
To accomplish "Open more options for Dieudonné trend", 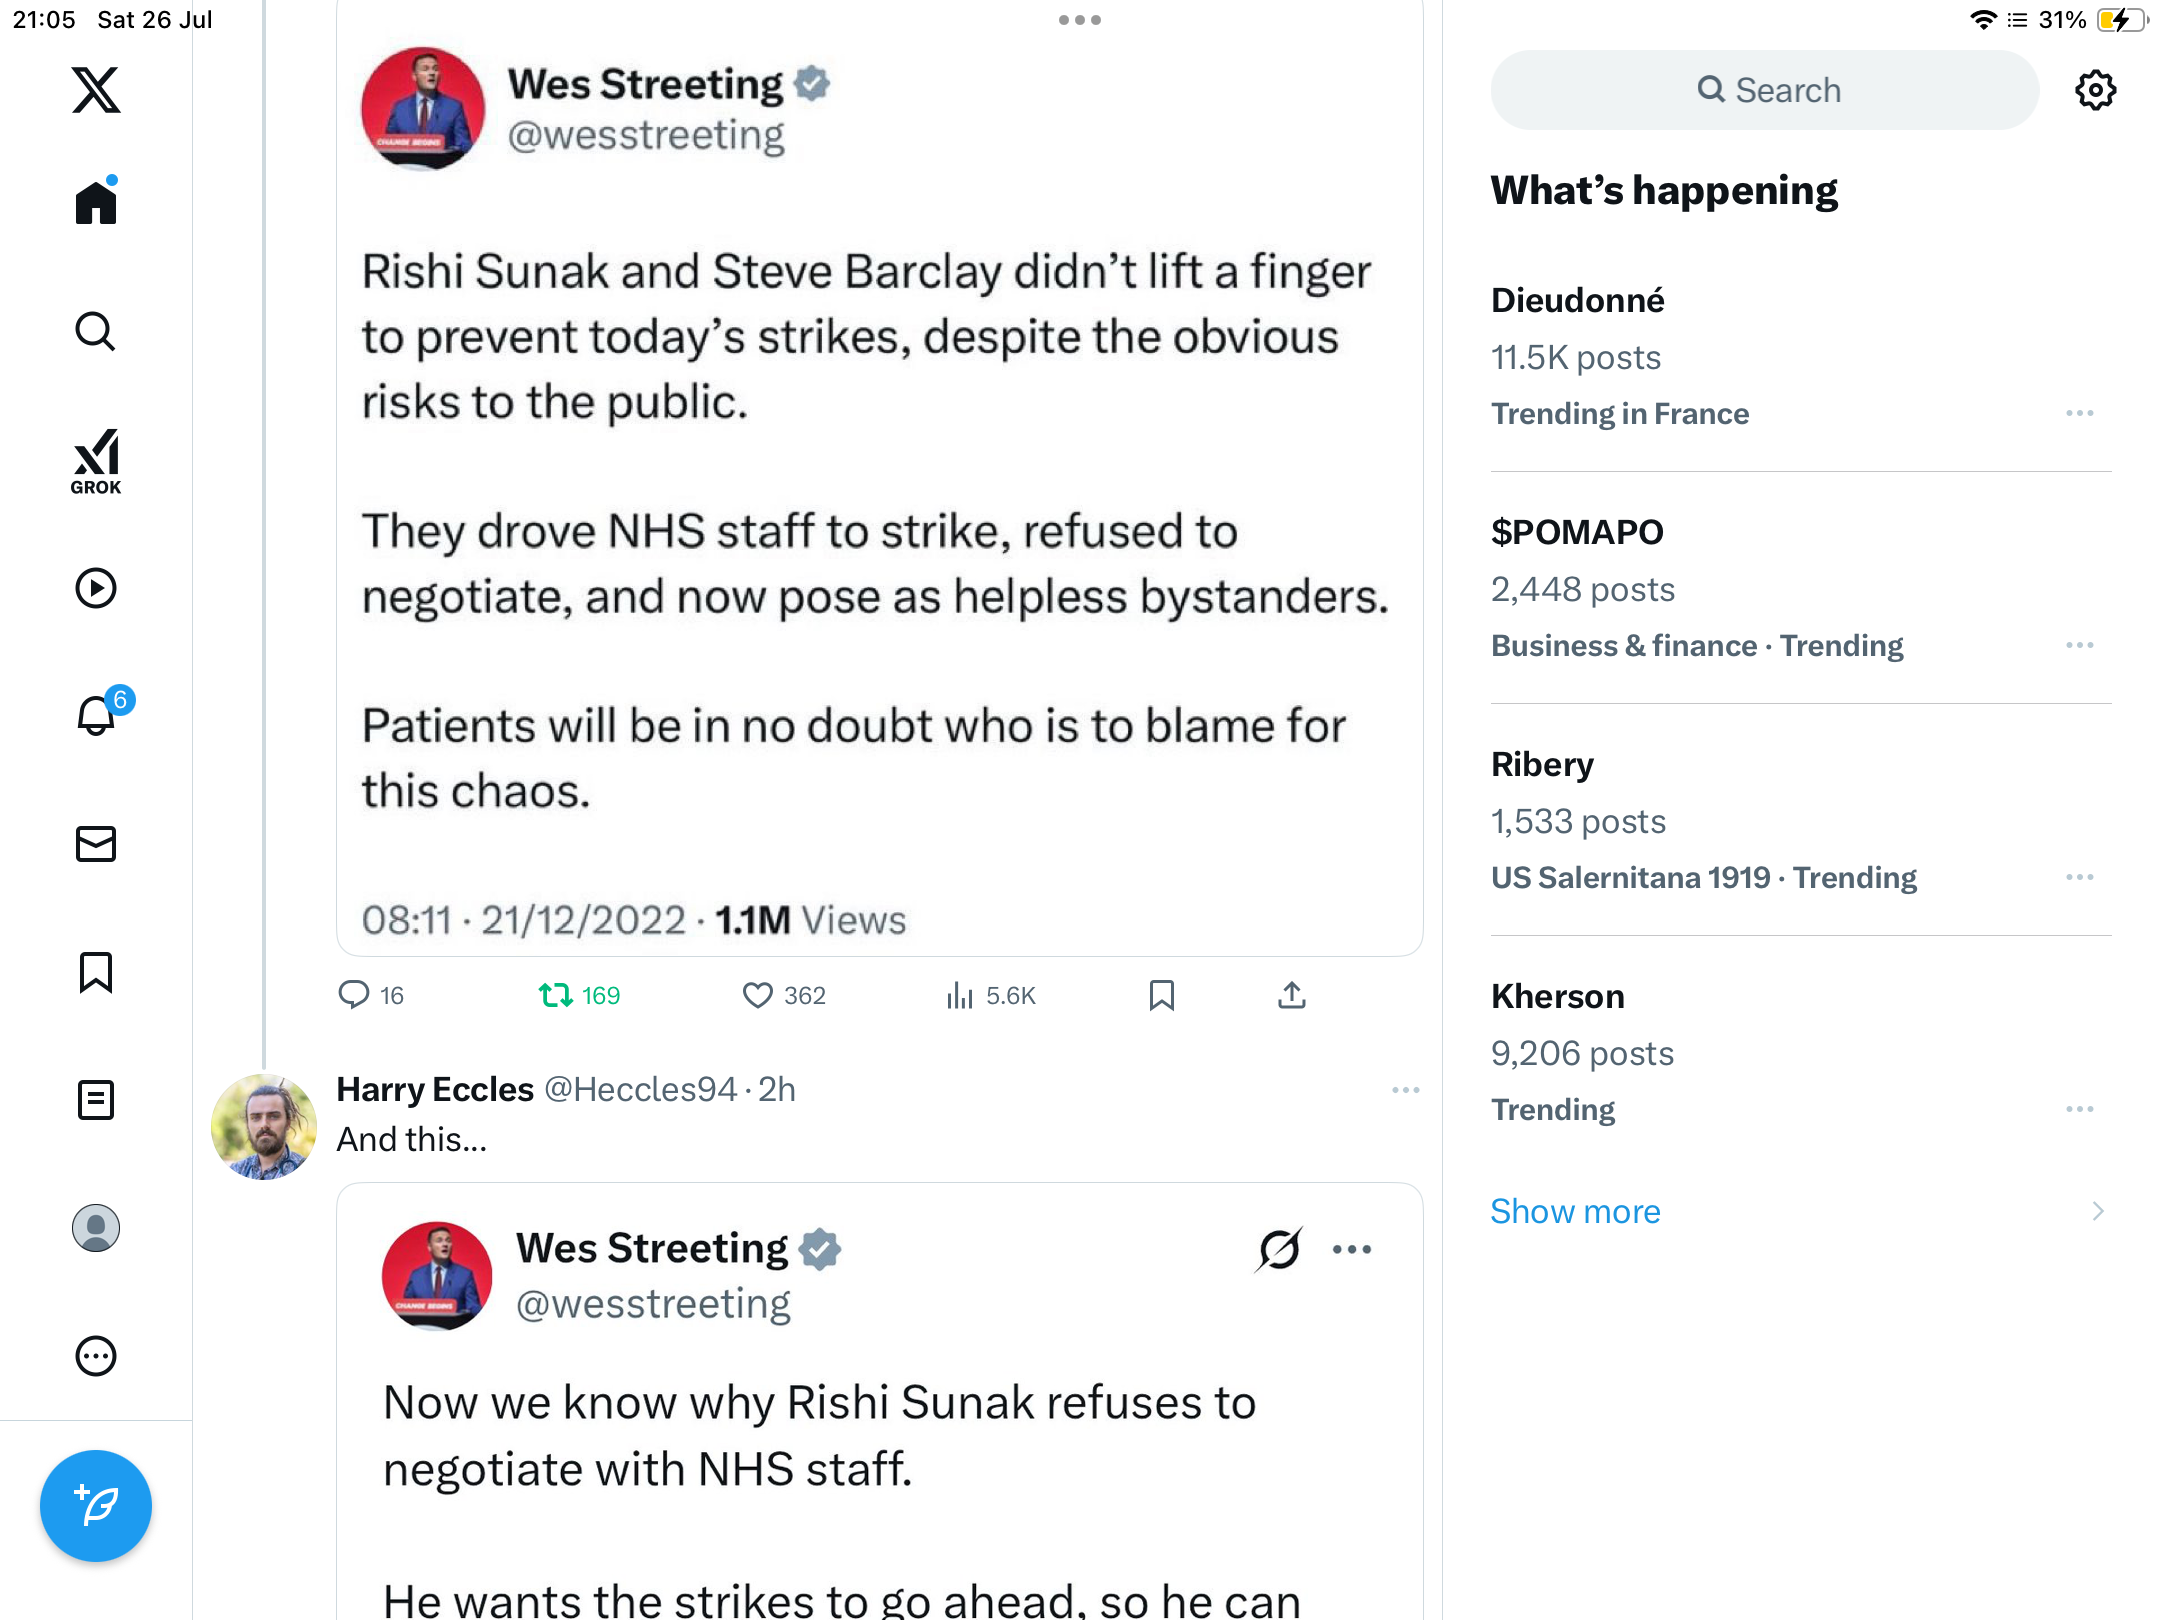I will (x=2080, y=413).
